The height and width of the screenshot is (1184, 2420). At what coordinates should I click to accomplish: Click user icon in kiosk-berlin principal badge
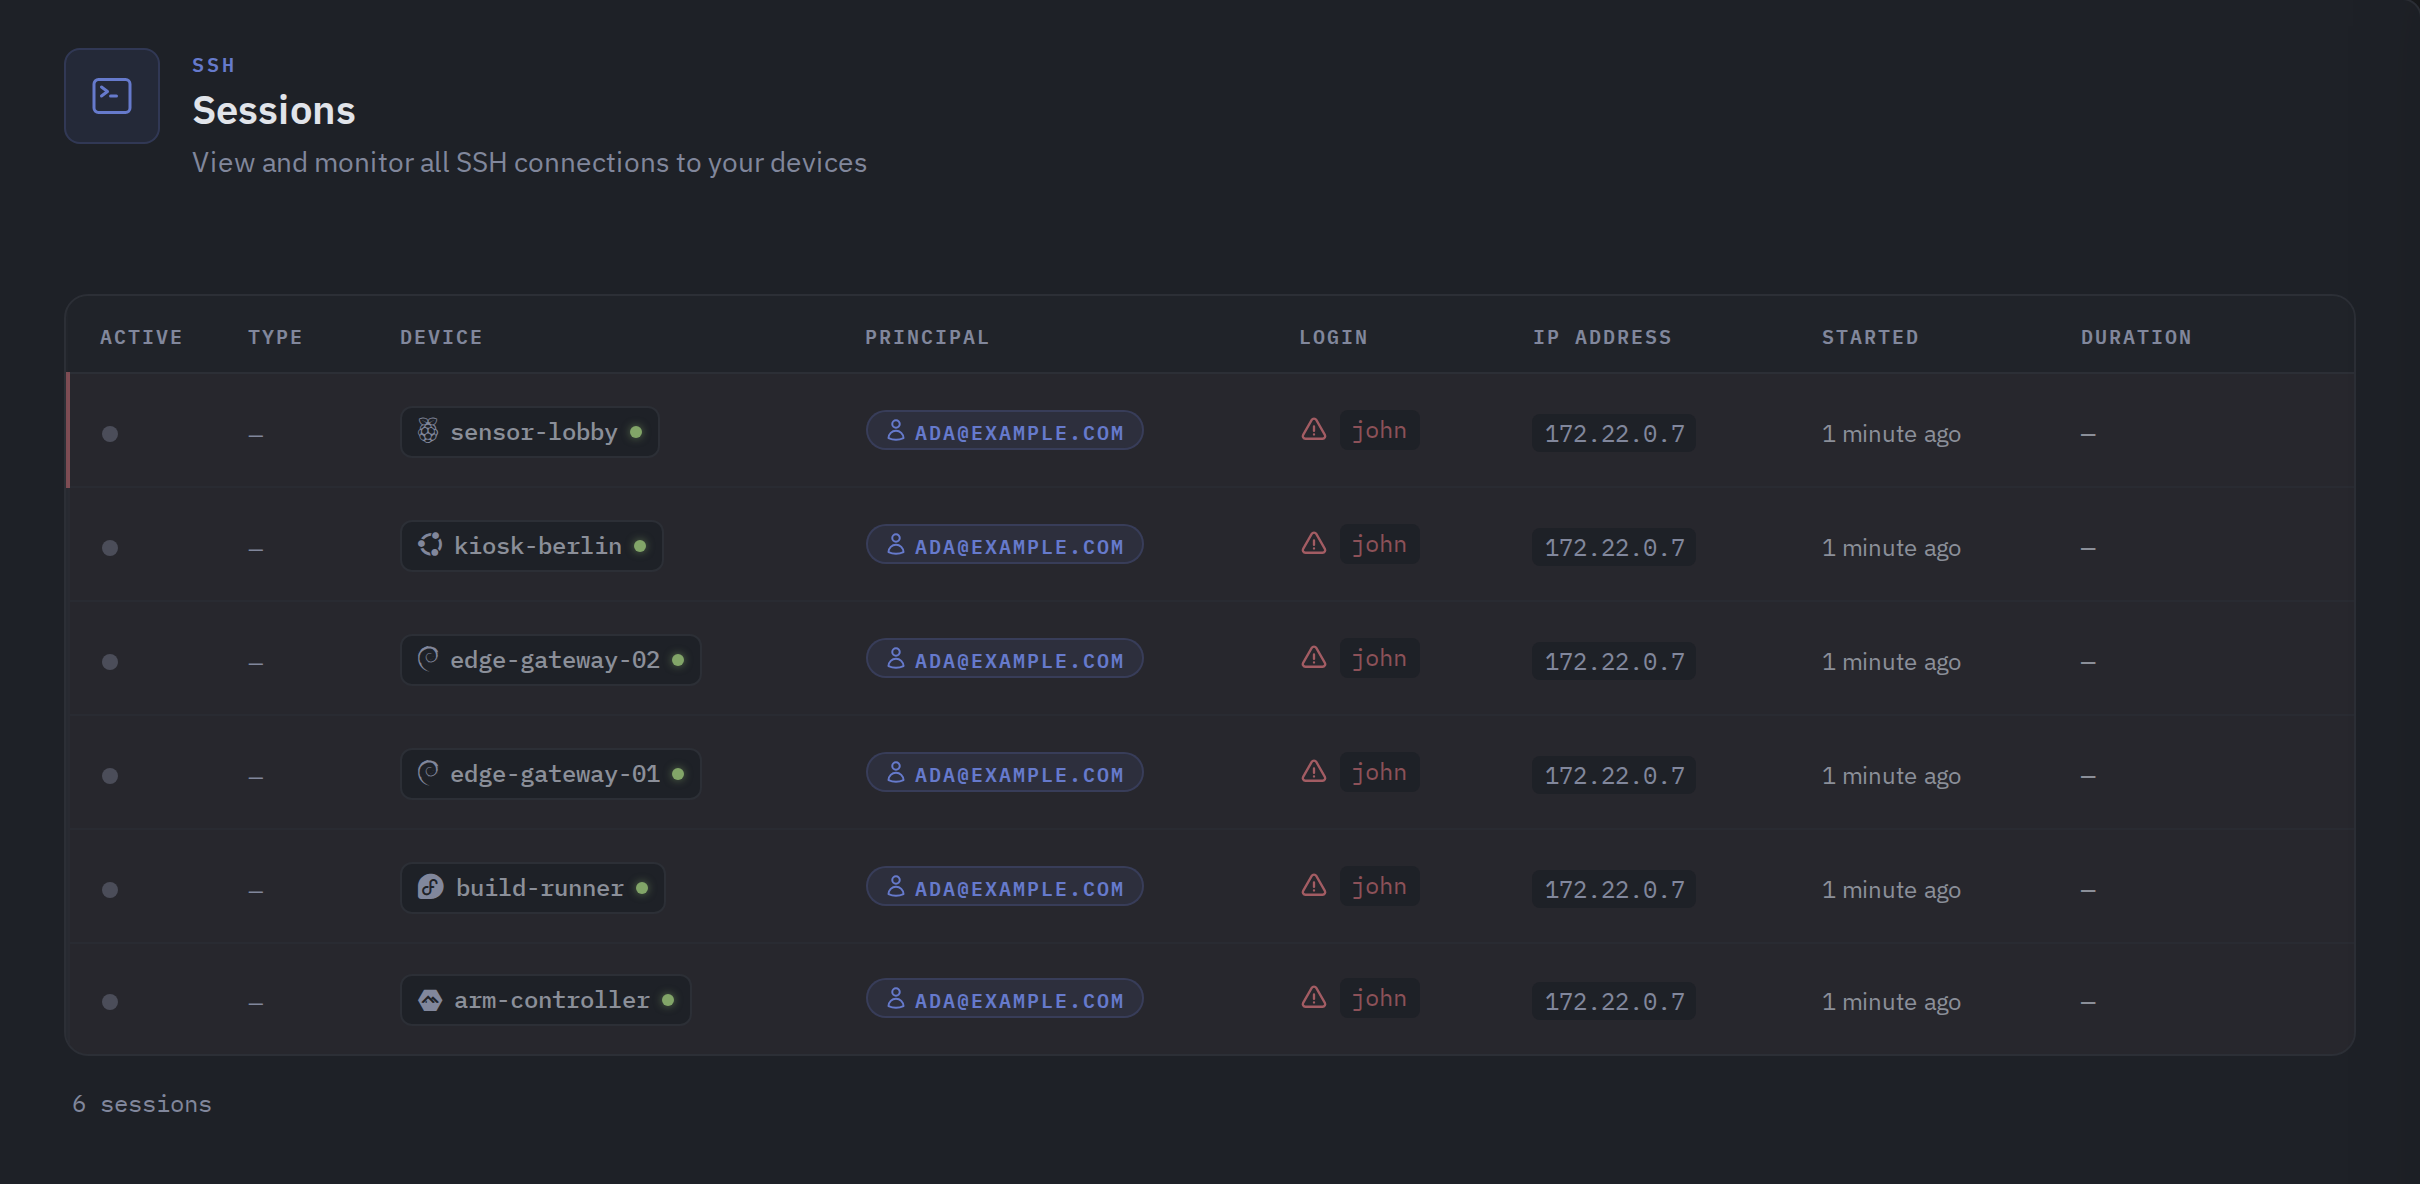pyautogui.click(x=896, y=545)
